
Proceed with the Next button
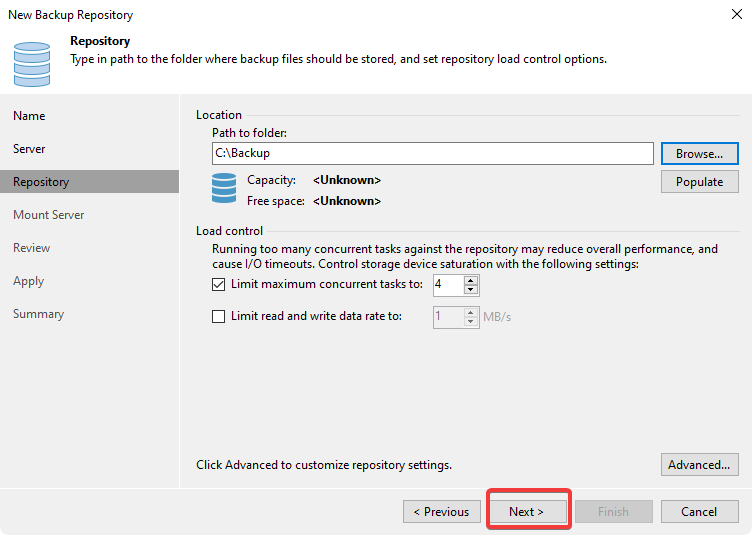[x=527, y=511]
